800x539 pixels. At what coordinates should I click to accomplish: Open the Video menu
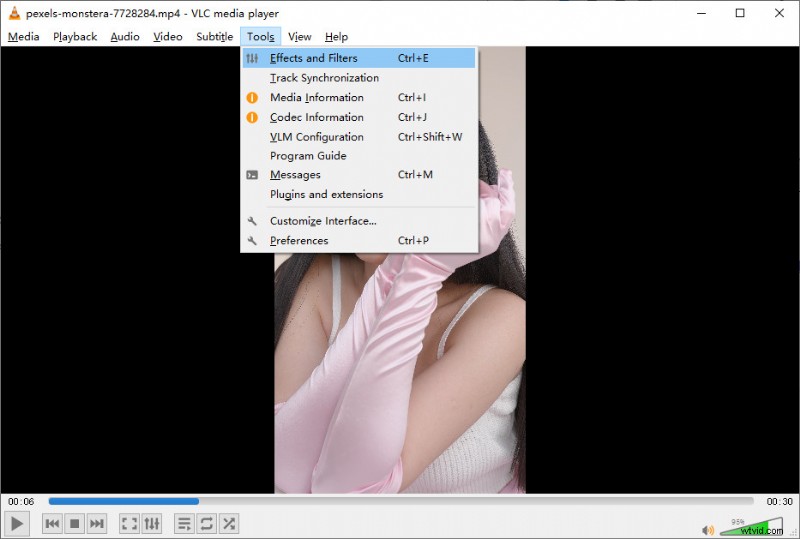pos(168,37)
